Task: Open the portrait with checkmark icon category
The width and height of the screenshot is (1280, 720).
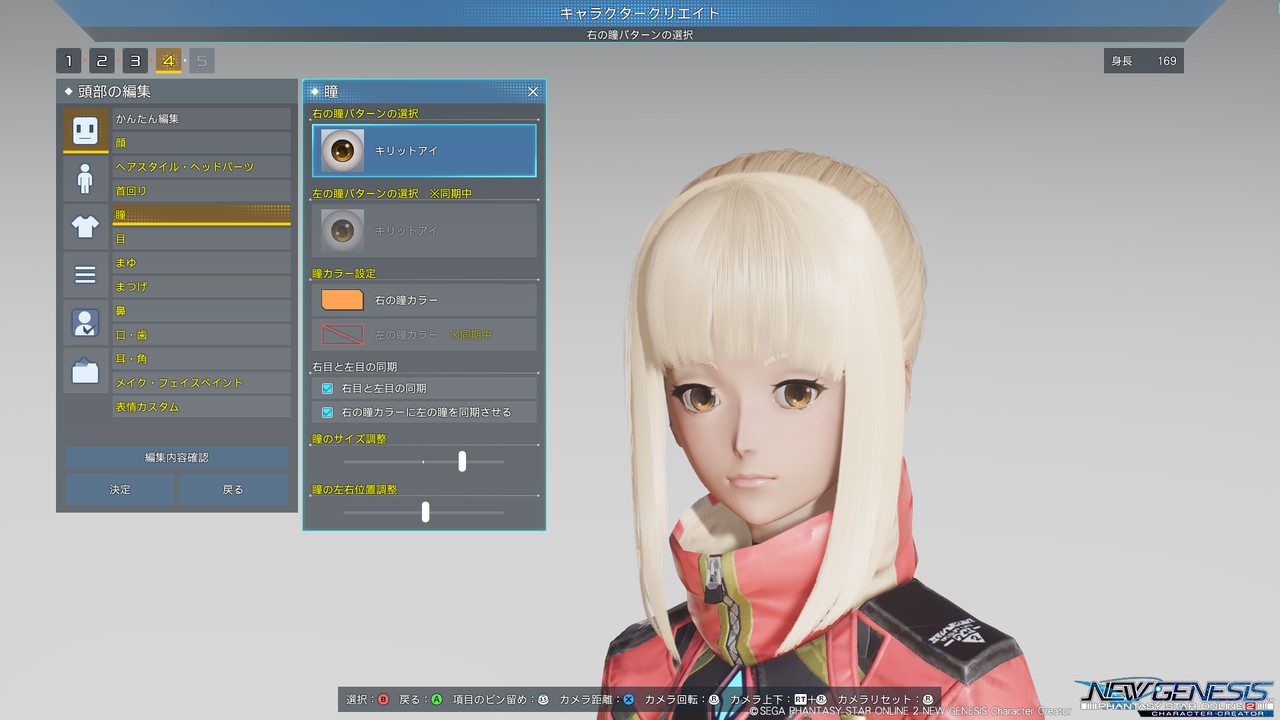Action: (86, 322)
